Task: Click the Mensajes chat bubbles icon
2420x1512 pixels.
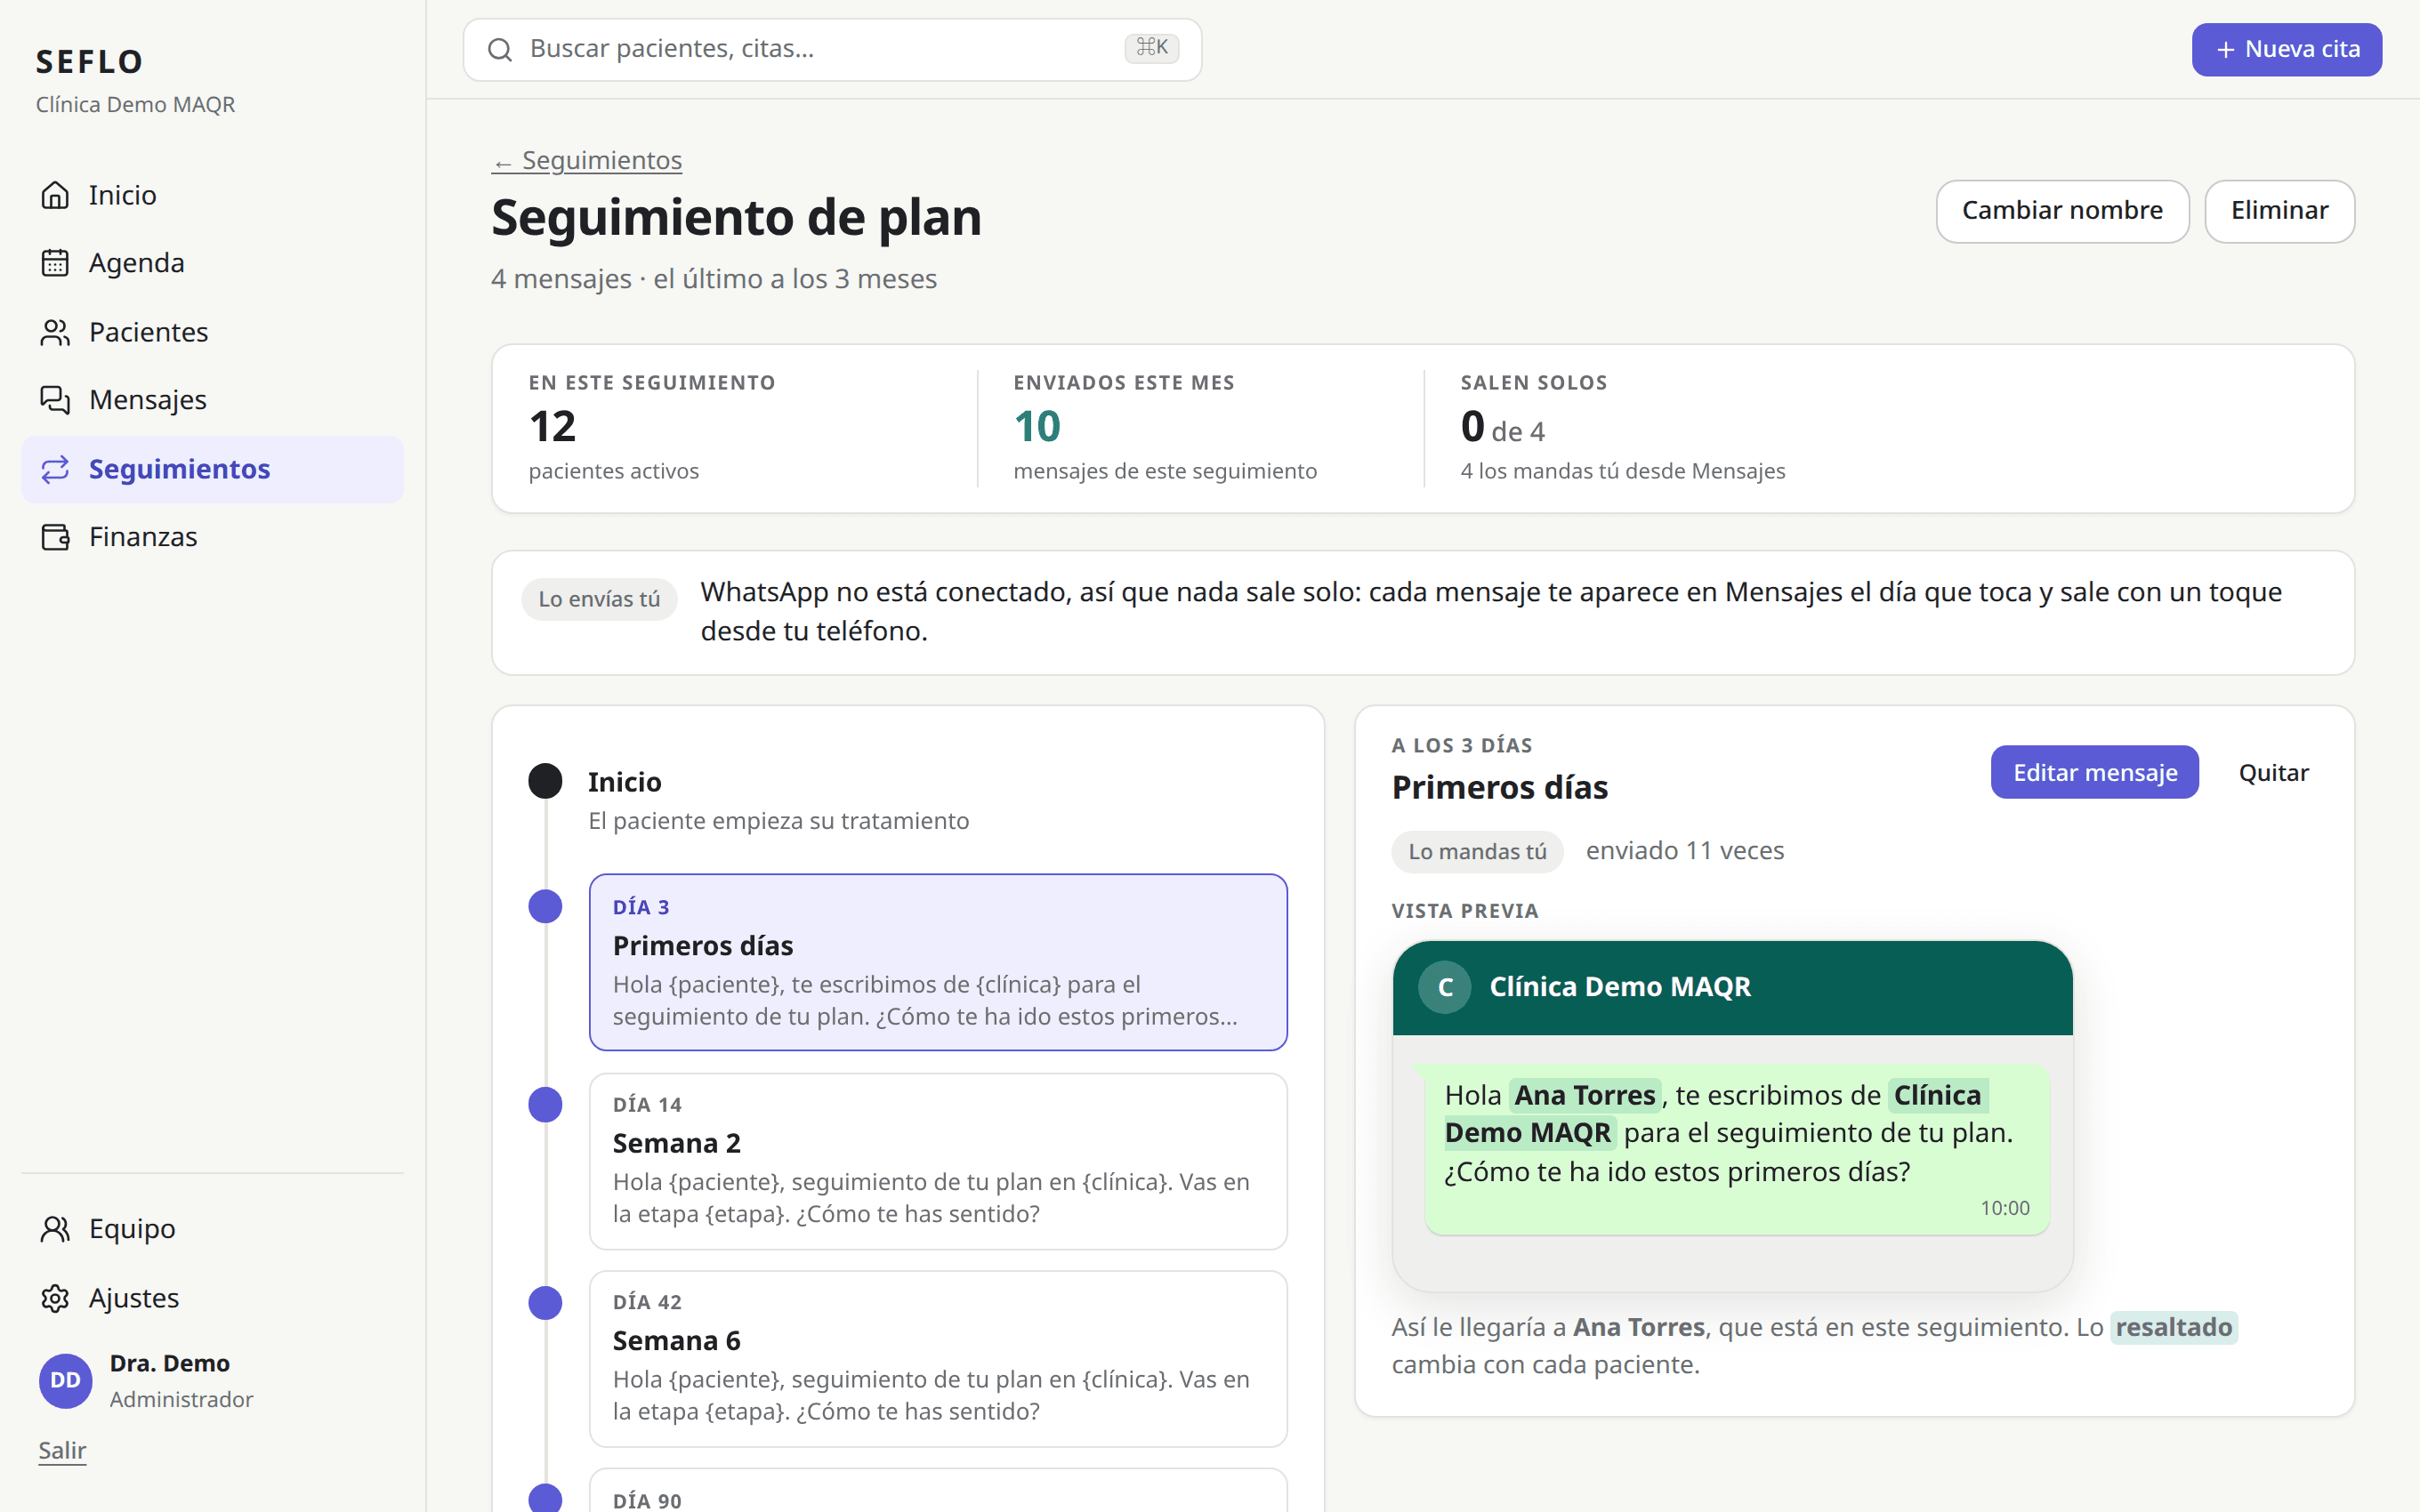Action: (55, 400)
